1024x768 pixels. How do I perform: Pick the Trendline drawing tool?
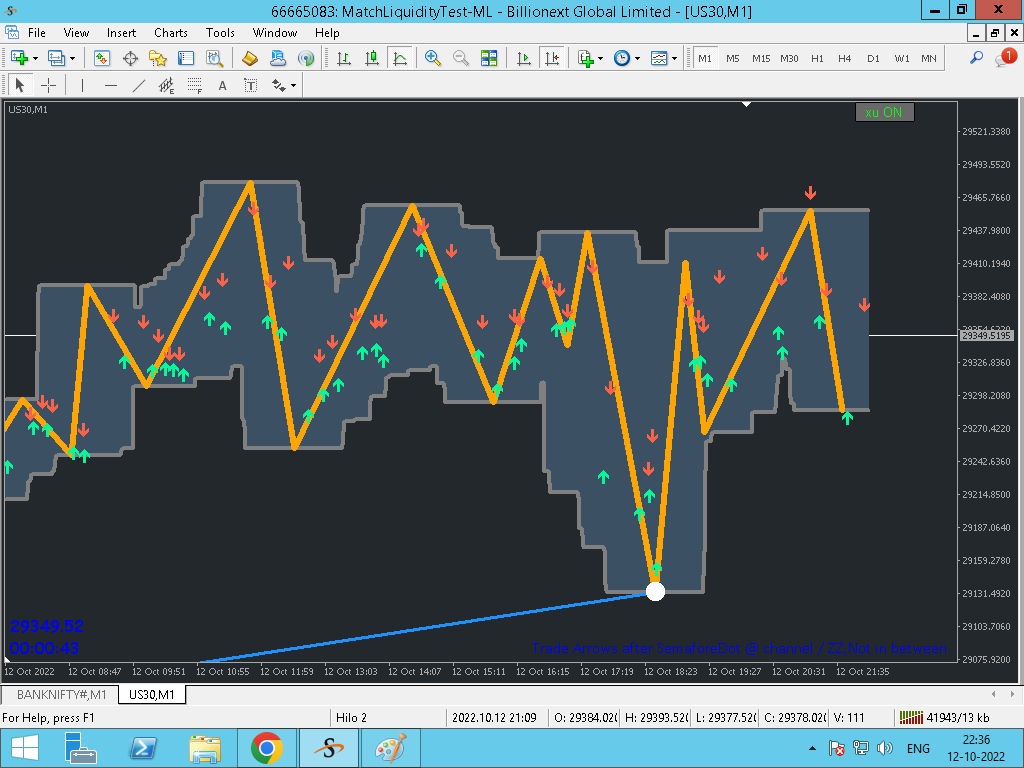(138, 86)
